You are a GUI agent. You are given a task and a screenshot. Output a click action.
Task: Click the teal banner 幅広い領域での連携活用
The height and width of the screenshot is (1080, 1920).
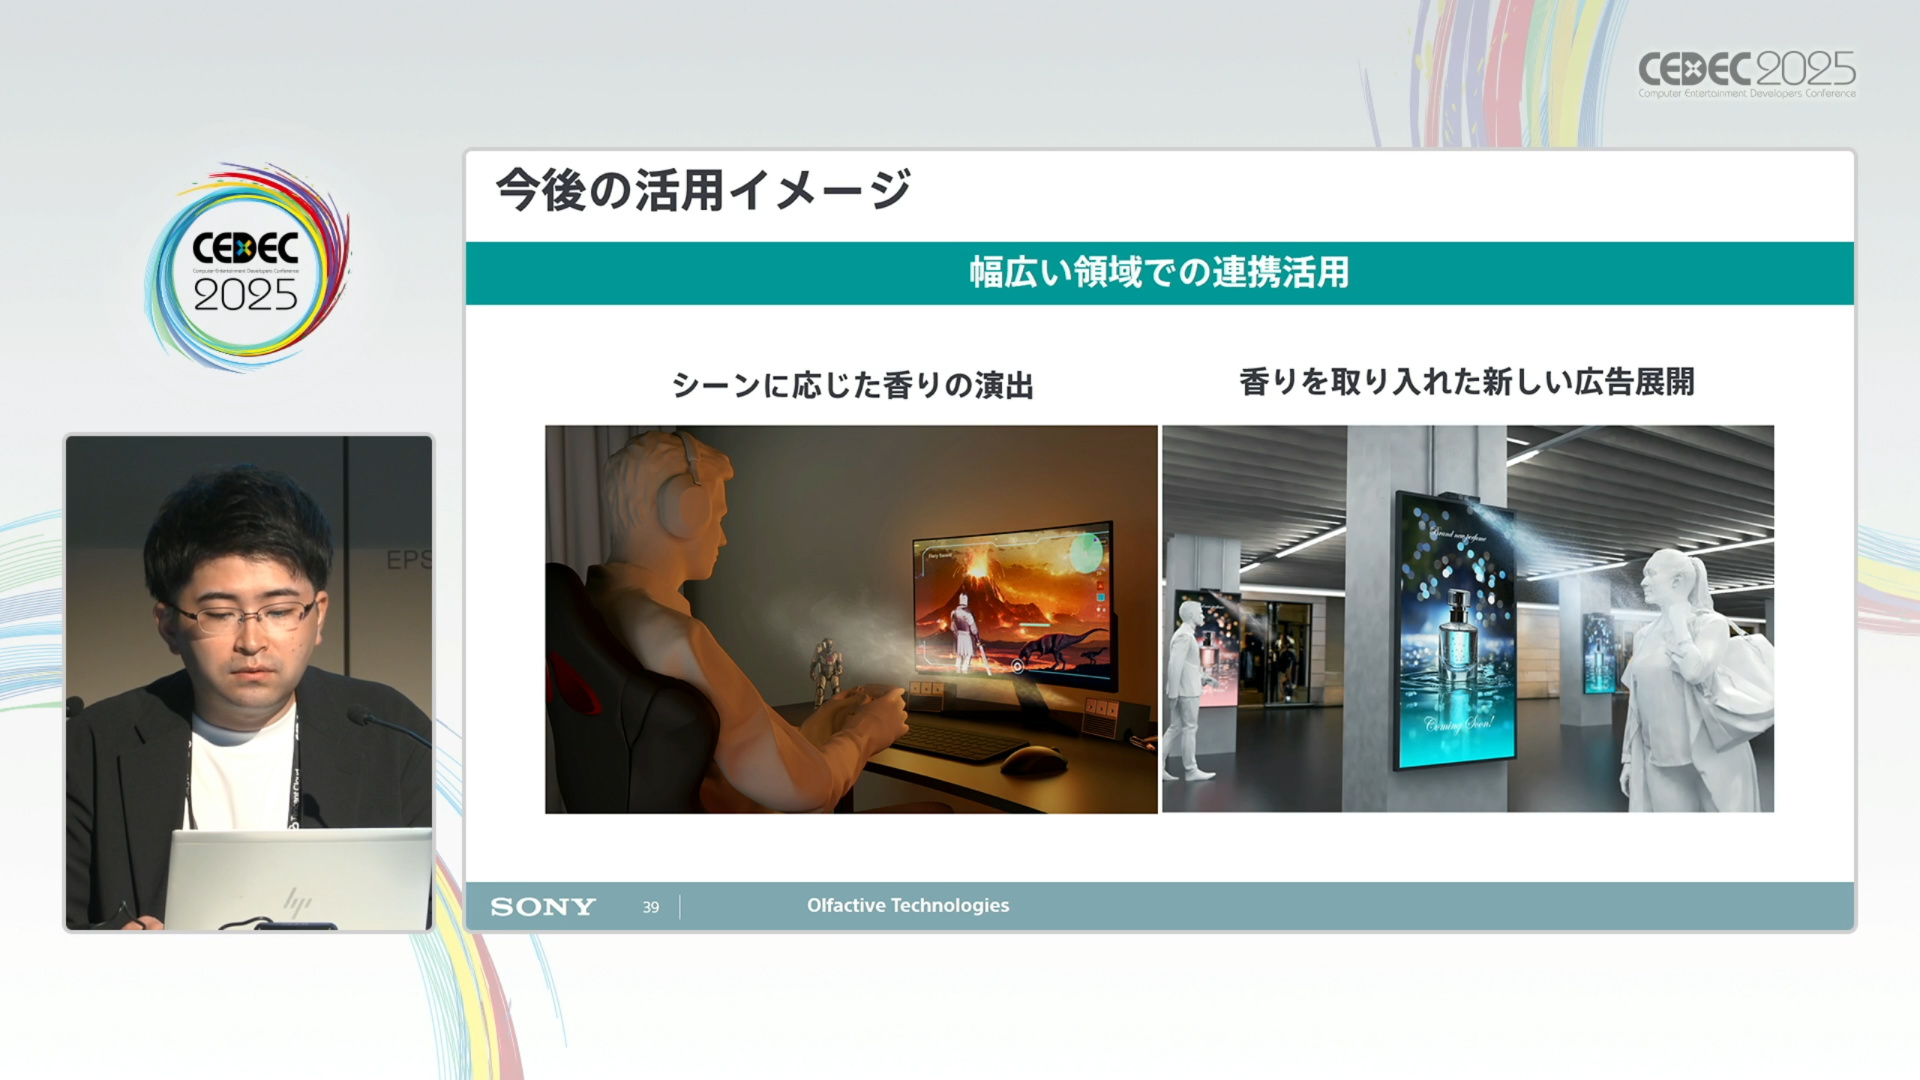(1158, 272)
